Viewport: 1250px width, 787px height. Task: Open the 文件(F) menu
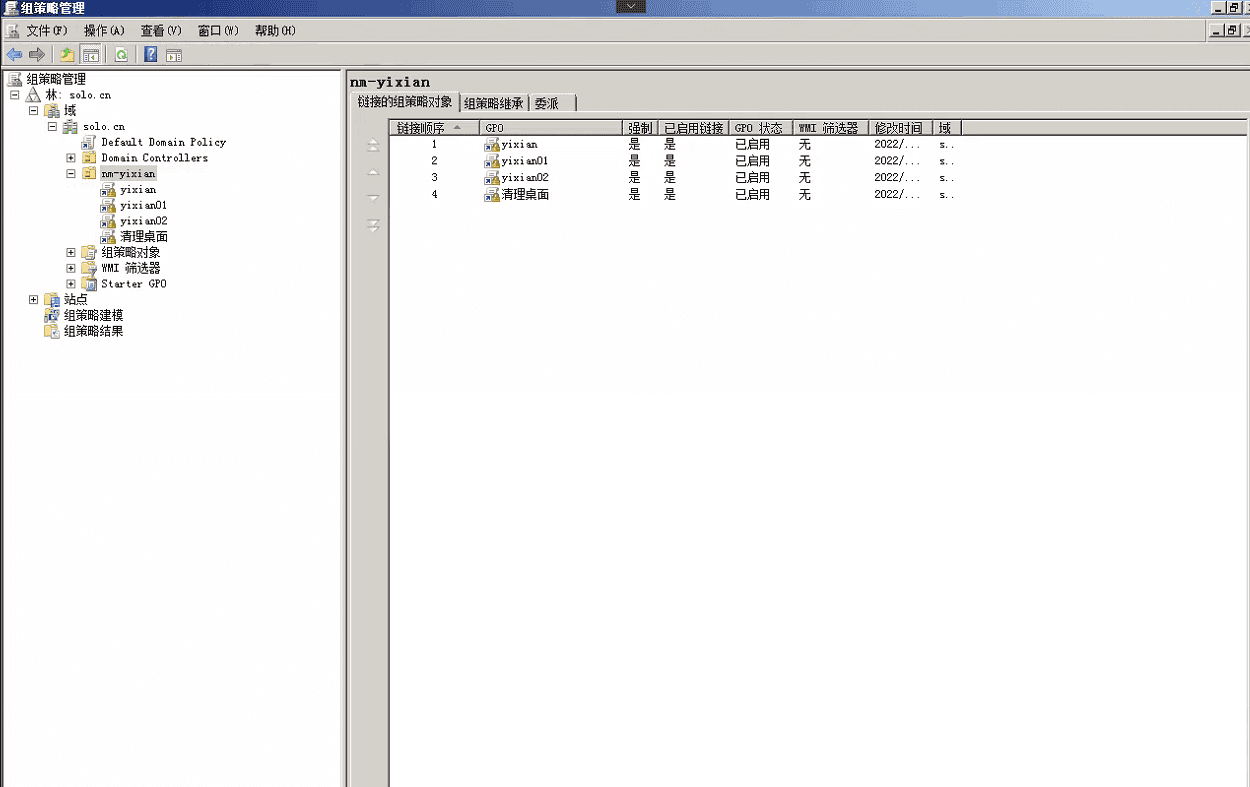[x=47, y=31]
